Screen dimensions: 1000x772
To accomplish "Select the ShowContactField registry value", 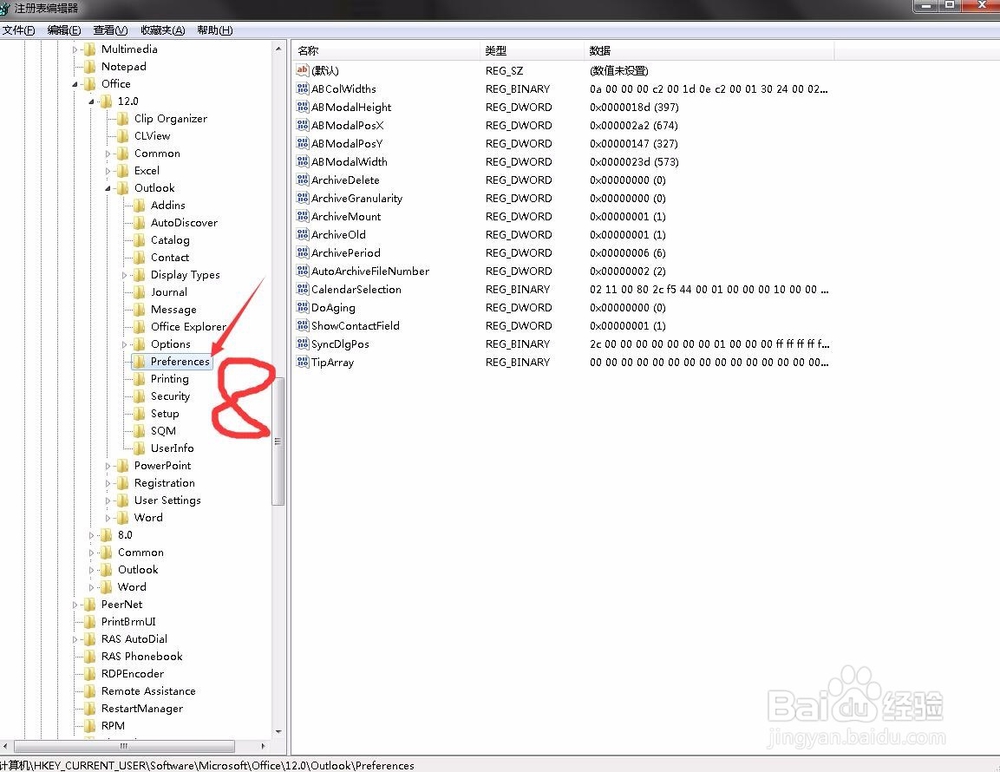I will [355, 326].
